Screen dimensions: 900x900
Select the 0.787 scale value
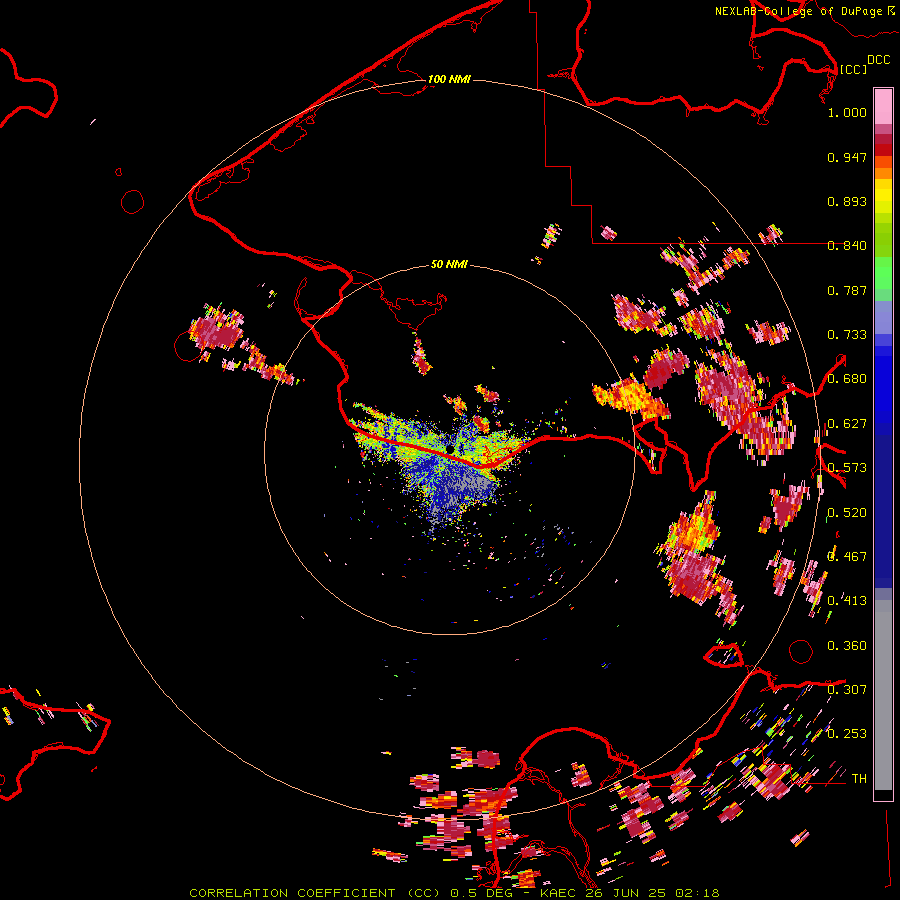click(847, 290)
